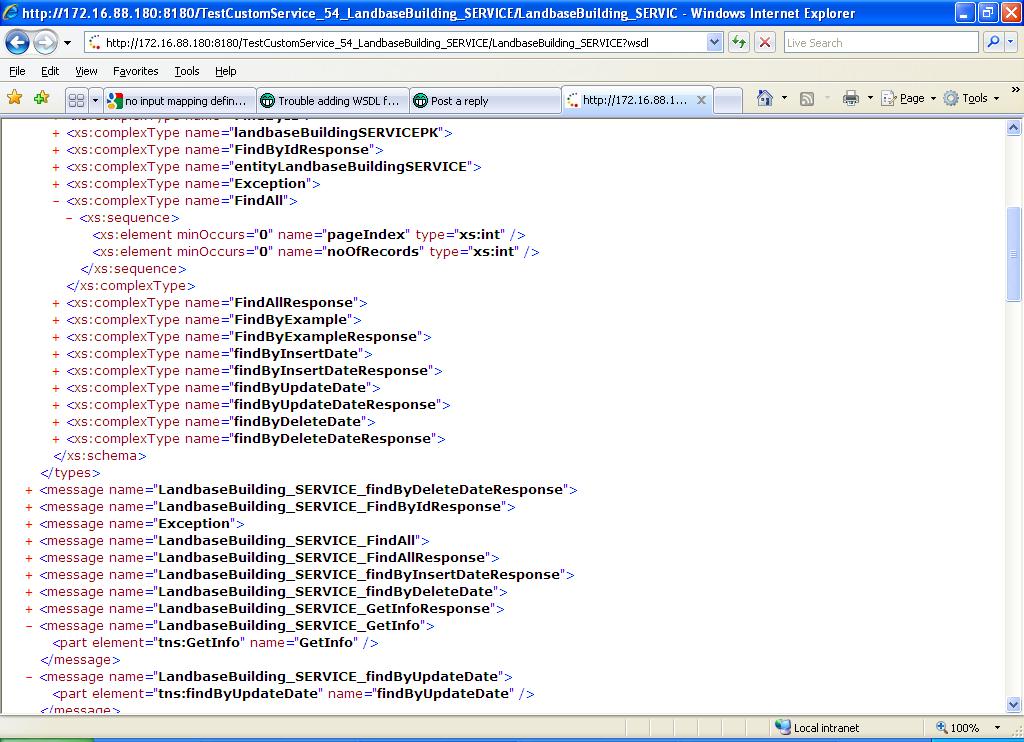Close the current http://172.16.88.1 tab
The height and width of the screenshot is (742, 1024).
(x=701, y=100)
